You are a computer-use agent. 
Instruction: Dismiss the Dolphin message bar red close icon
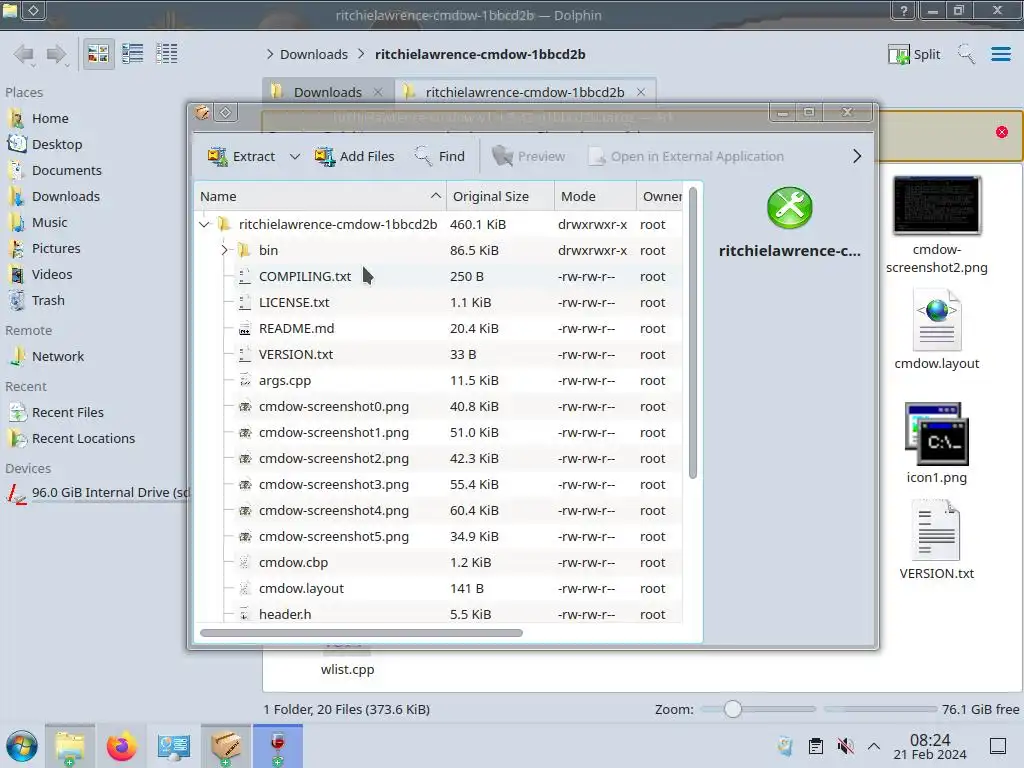(1002, 132)
